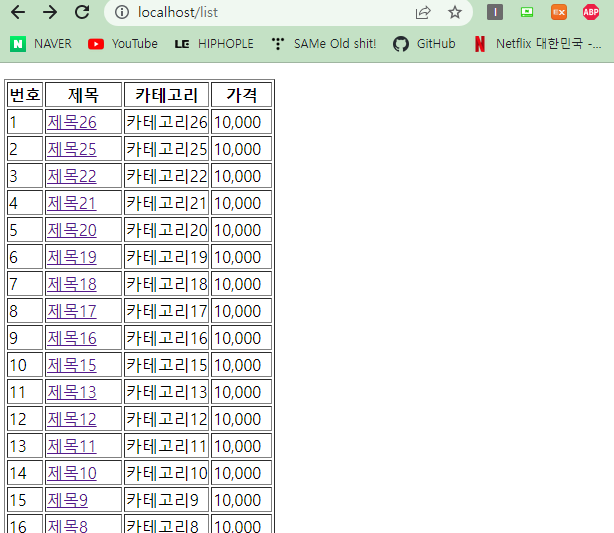
Task: Click the 가격 column header
Action: pyautogui.click(x=242, y=95)
